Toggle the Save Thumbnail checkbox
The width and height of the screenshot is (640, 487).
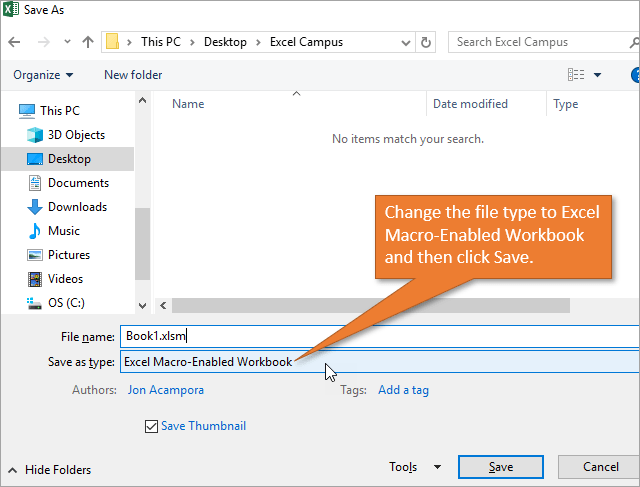(x=151, y=427)
